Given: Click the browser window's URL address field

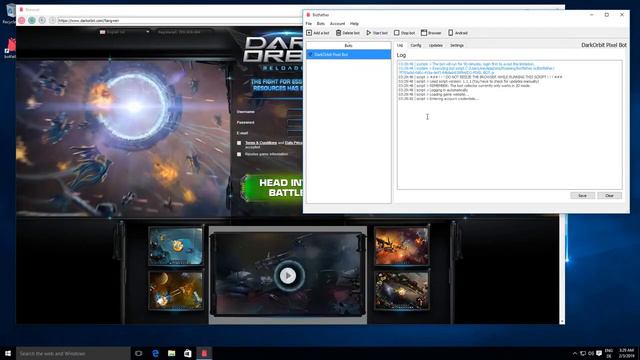Looking at the screenshot, I should point(180,20).
